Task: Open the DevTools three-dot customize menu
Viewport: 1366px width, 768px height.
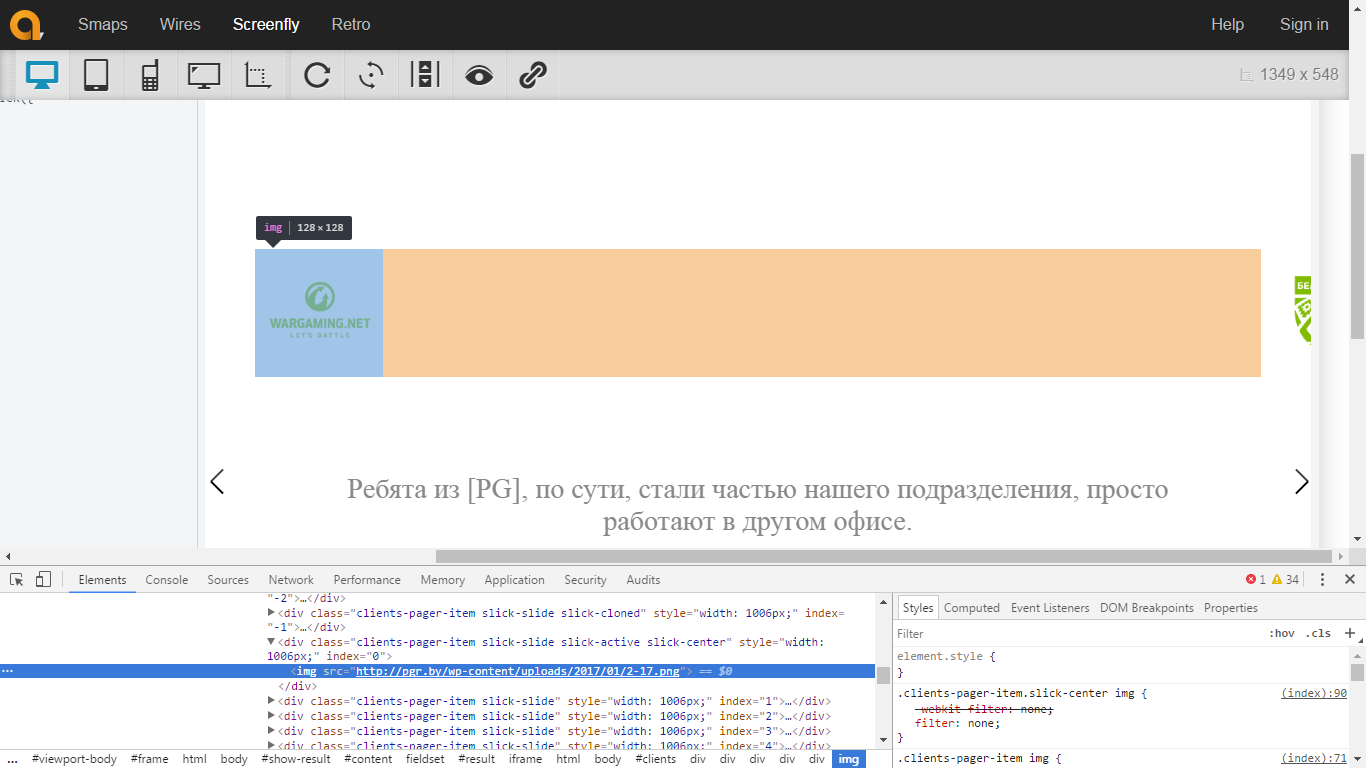Action: pyautogui.click(x=1322, y=580)
